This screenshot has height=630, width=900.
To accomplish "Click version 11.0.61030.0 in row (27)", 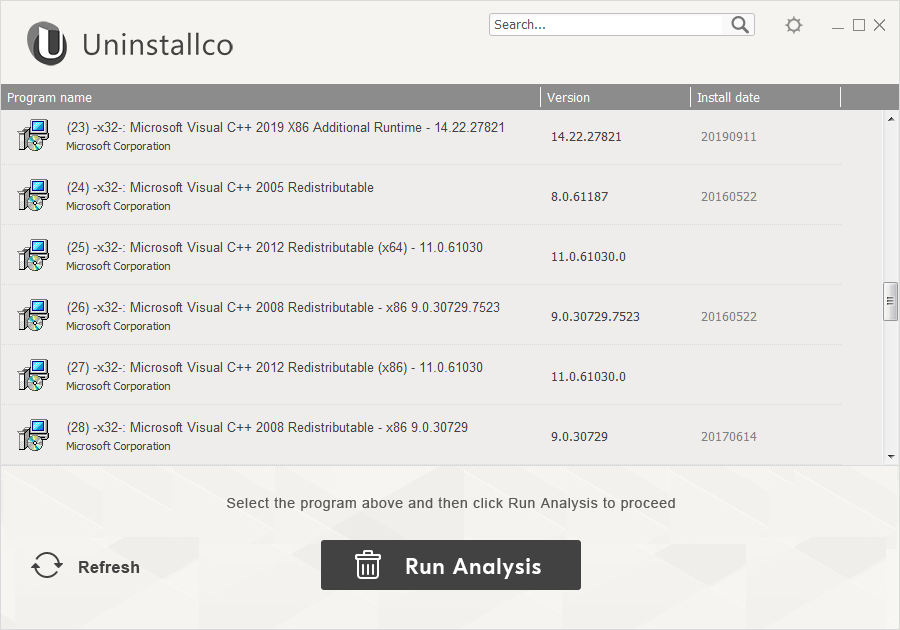I will (x=588, y=376).
